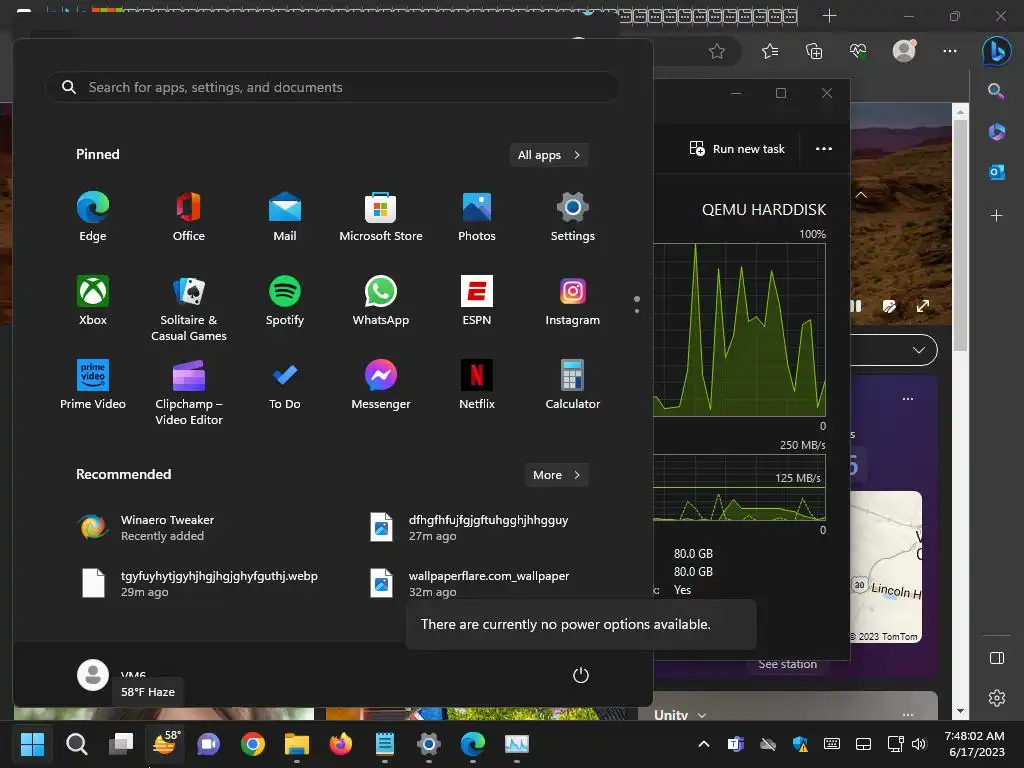Launch Google Chrome from taskbar

point(253,744)
